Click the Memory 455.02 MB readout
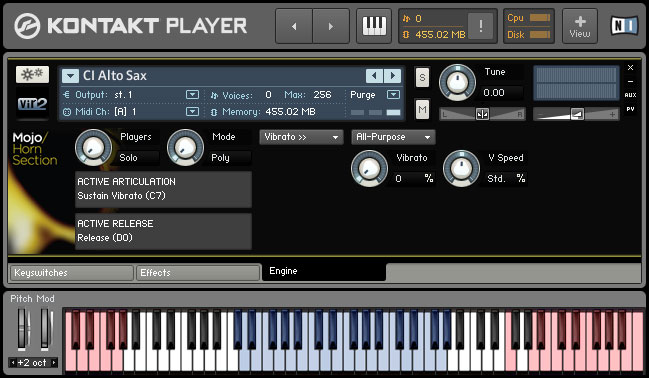649x378 pixels. point(290,112)
